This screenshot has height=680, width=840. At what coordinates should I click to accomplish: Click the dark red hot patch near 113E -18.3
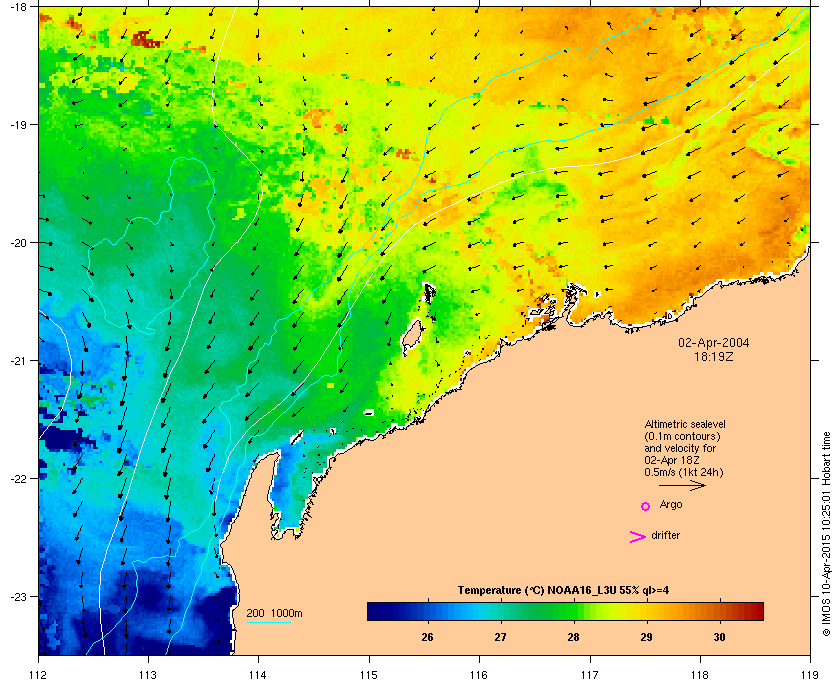(145, 39)
